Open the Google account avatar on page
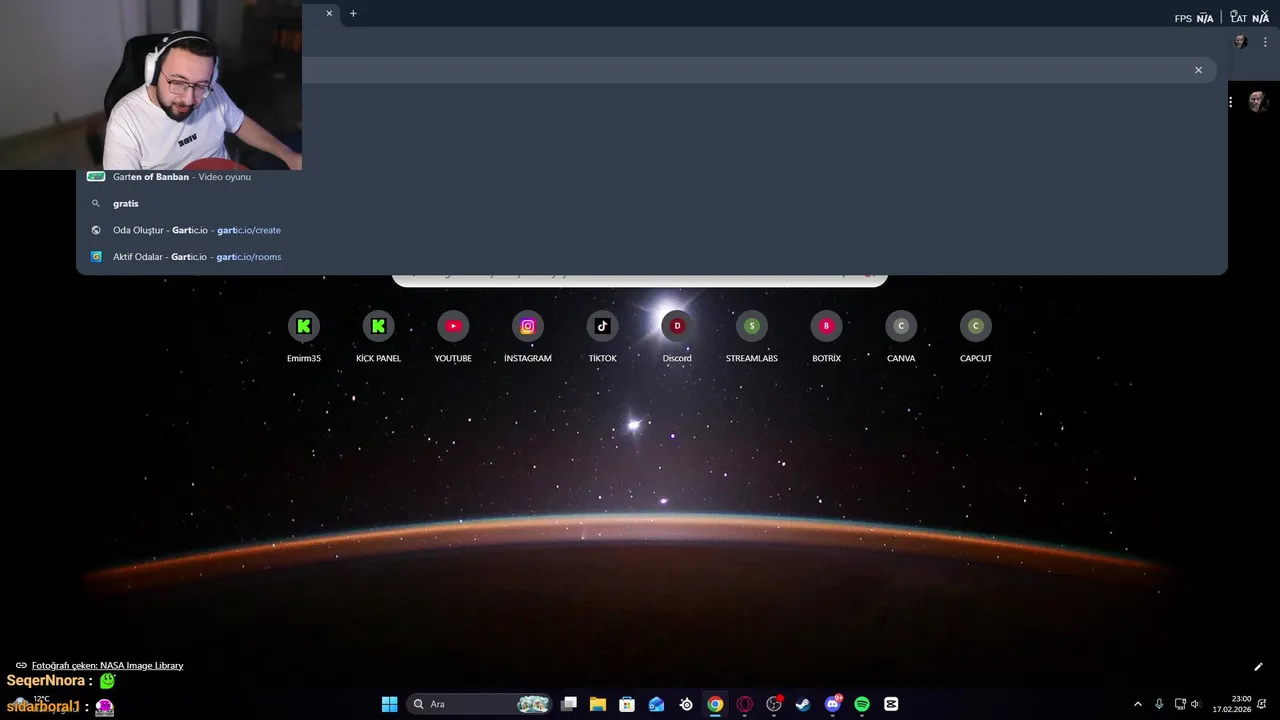This screenshot has height=720, width=1280. coord(1258,102)
